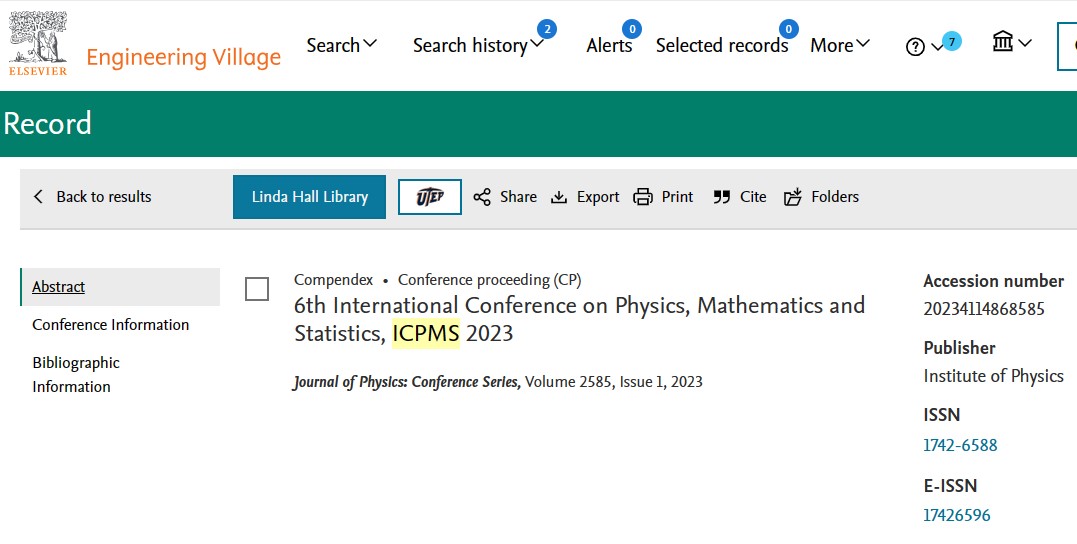Open the ISSN 1742-6588 link
Image resolution: width=1077 pixels, height=544 pixels.
coord(960,445)
